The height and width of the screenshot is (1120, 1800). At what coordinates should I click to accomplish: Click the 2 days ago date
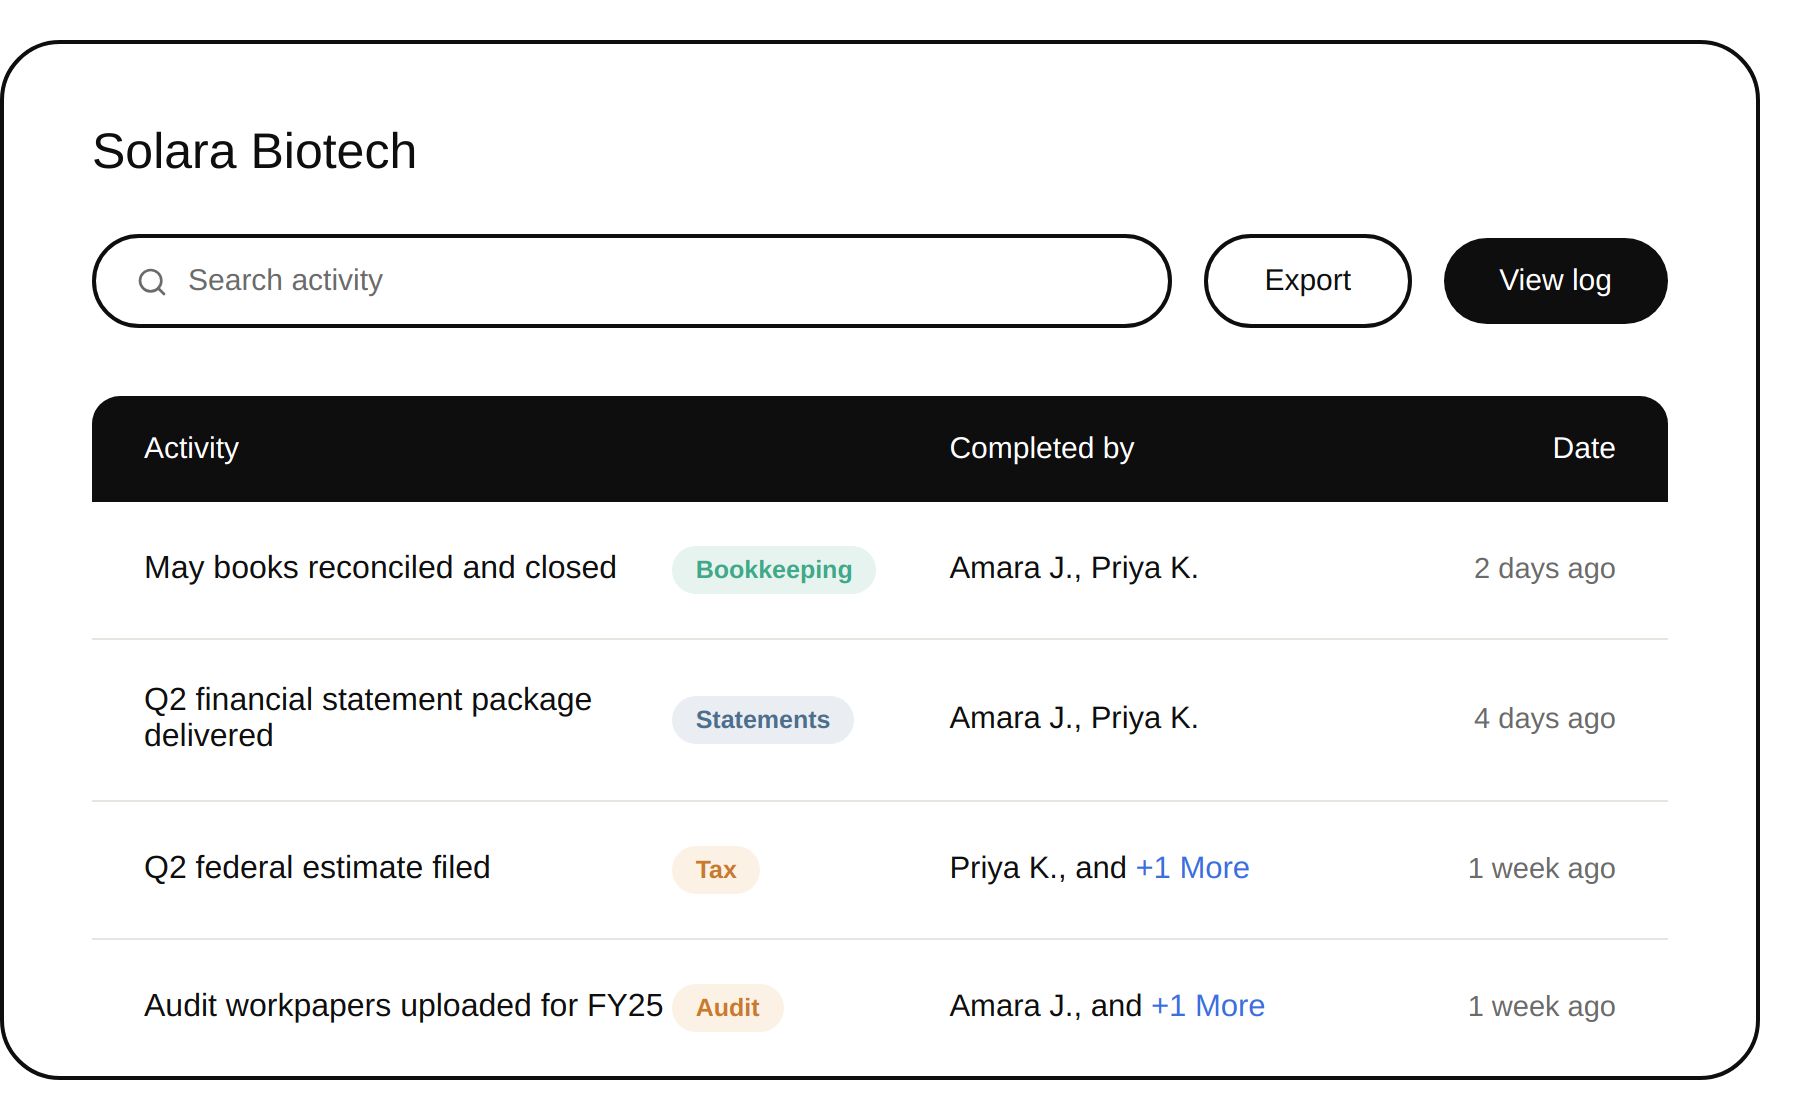1544,569
